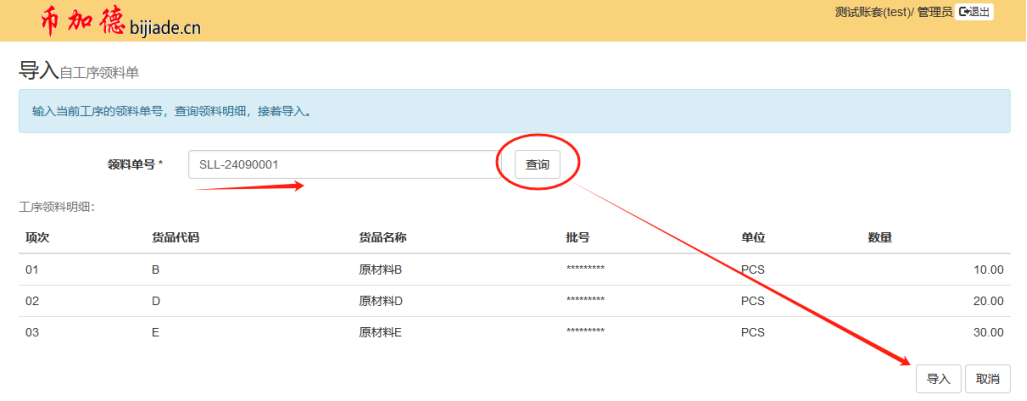Click the 货品名称 column header
Screen dimensions: 1027x401
(x=382, y=238)
